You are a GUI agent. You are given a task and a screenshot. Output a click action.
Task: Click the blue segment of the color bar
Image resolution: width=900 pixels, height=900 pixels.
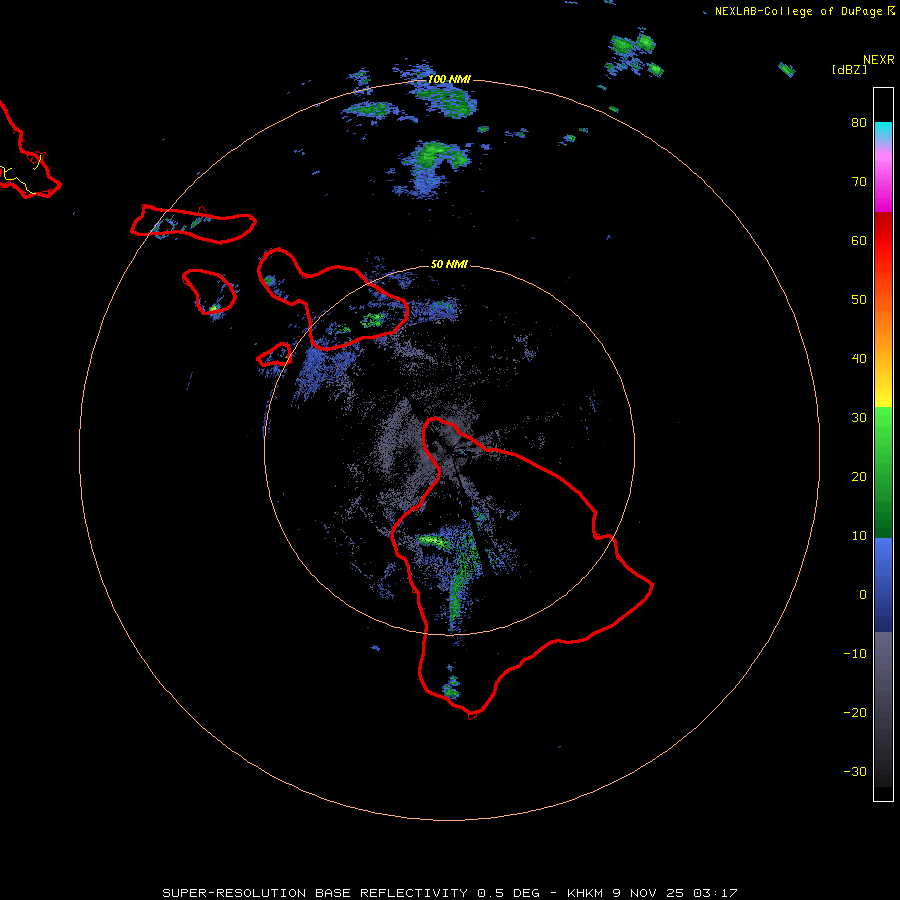coord(883,583)
